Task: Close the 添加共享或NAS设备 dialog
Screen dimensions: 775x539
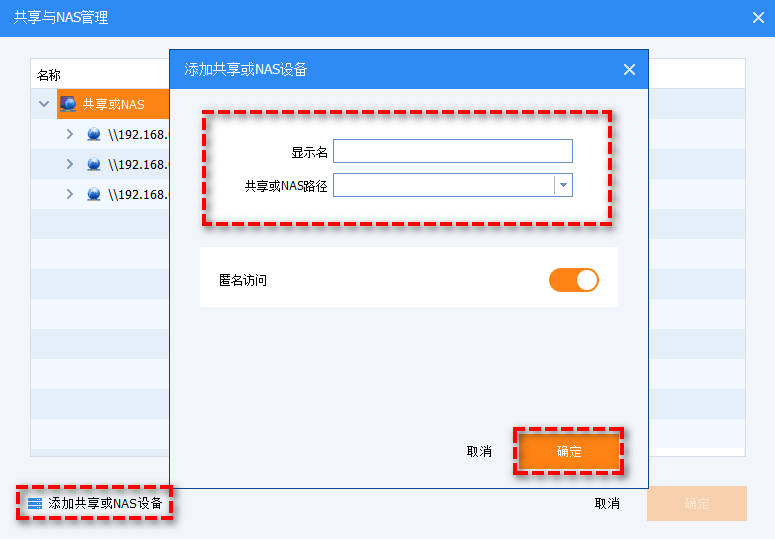Action: [x=629, y=70]
